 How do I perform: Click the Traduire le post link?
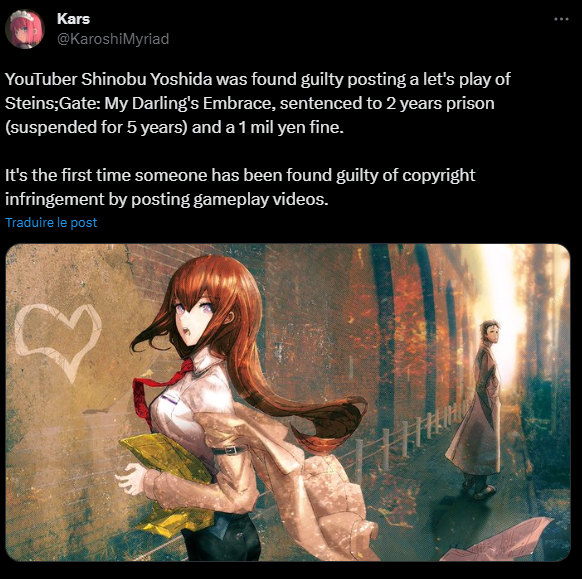pos(51,222)
